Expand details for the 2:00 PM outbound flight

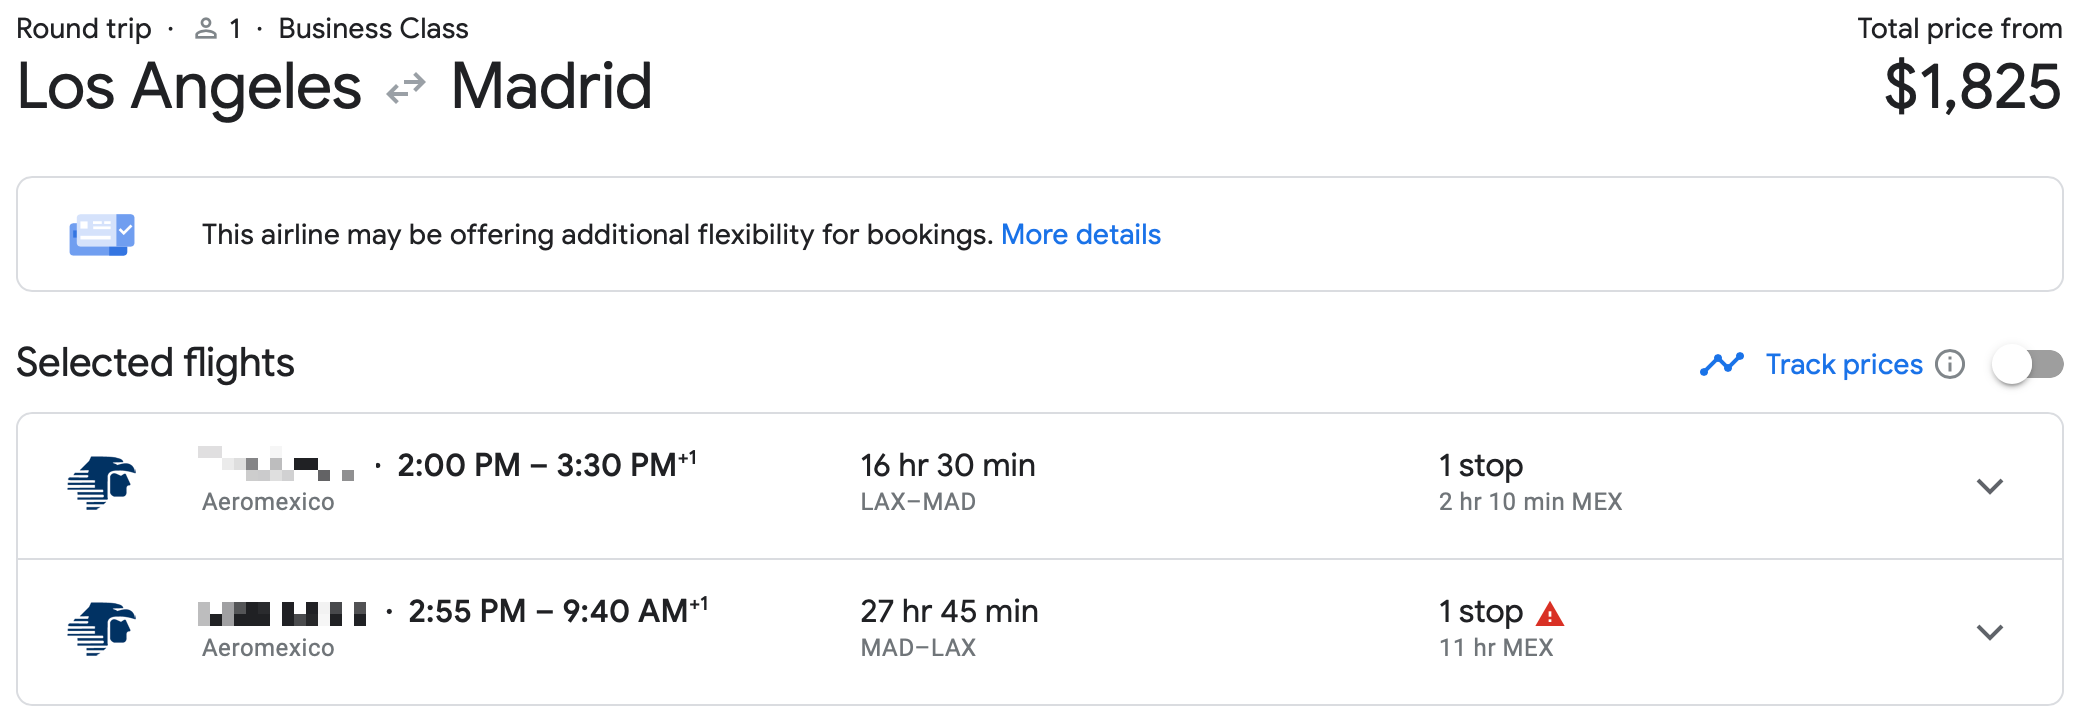pos(1990,487)
